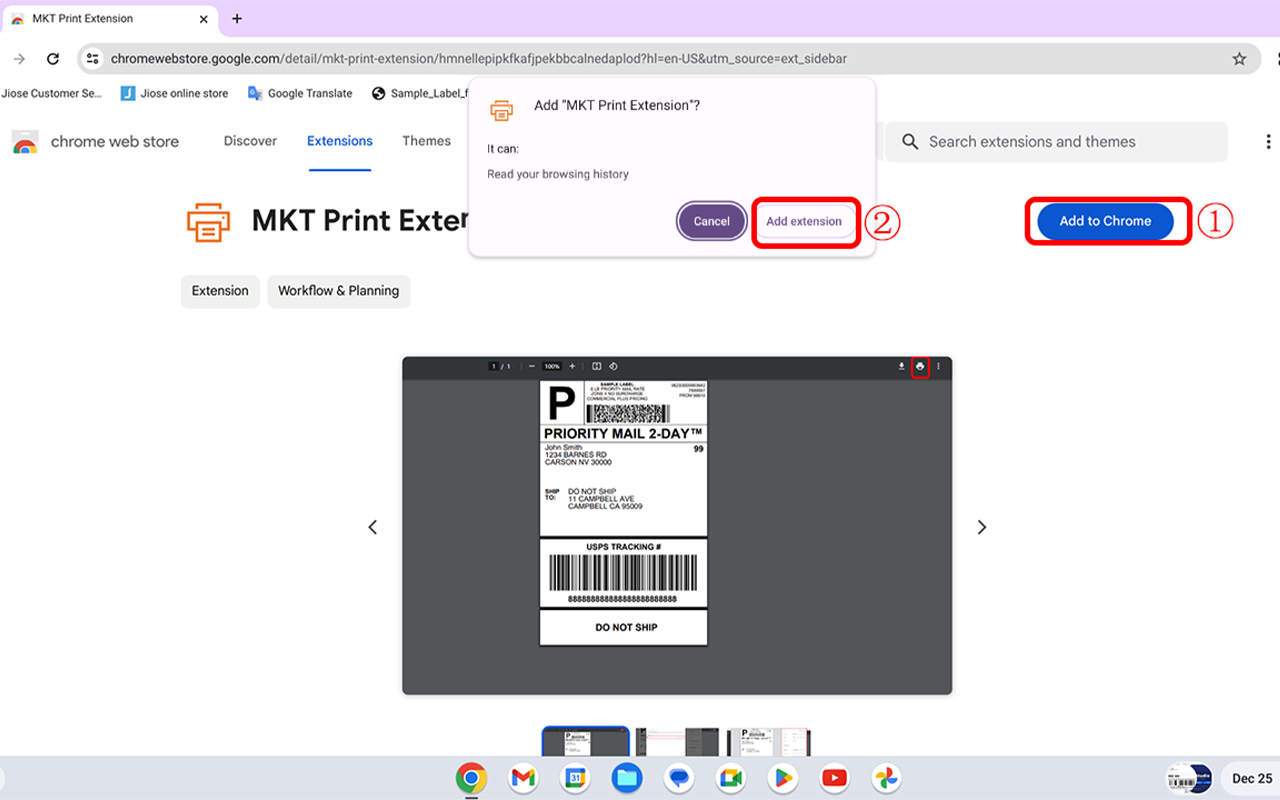The image size is (1280, 800).
Task: Launch Chrome from the shelf
Action: pyautogui.click(x=471, y=778)
